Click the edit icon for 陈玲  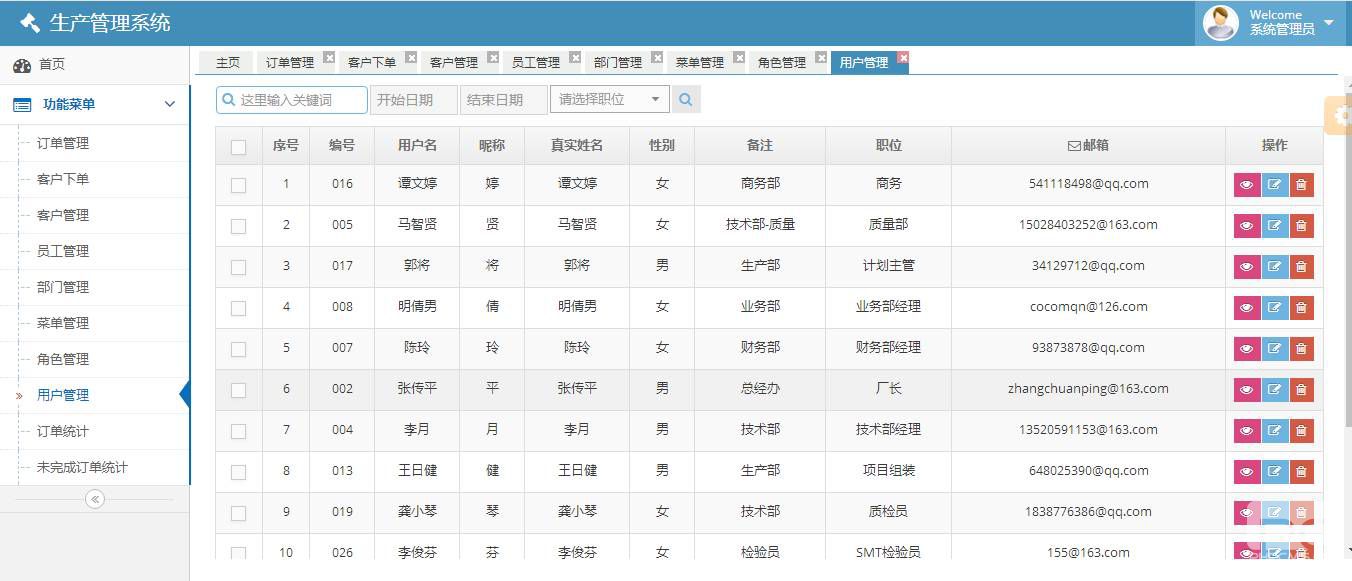(x=1274, y=349)
